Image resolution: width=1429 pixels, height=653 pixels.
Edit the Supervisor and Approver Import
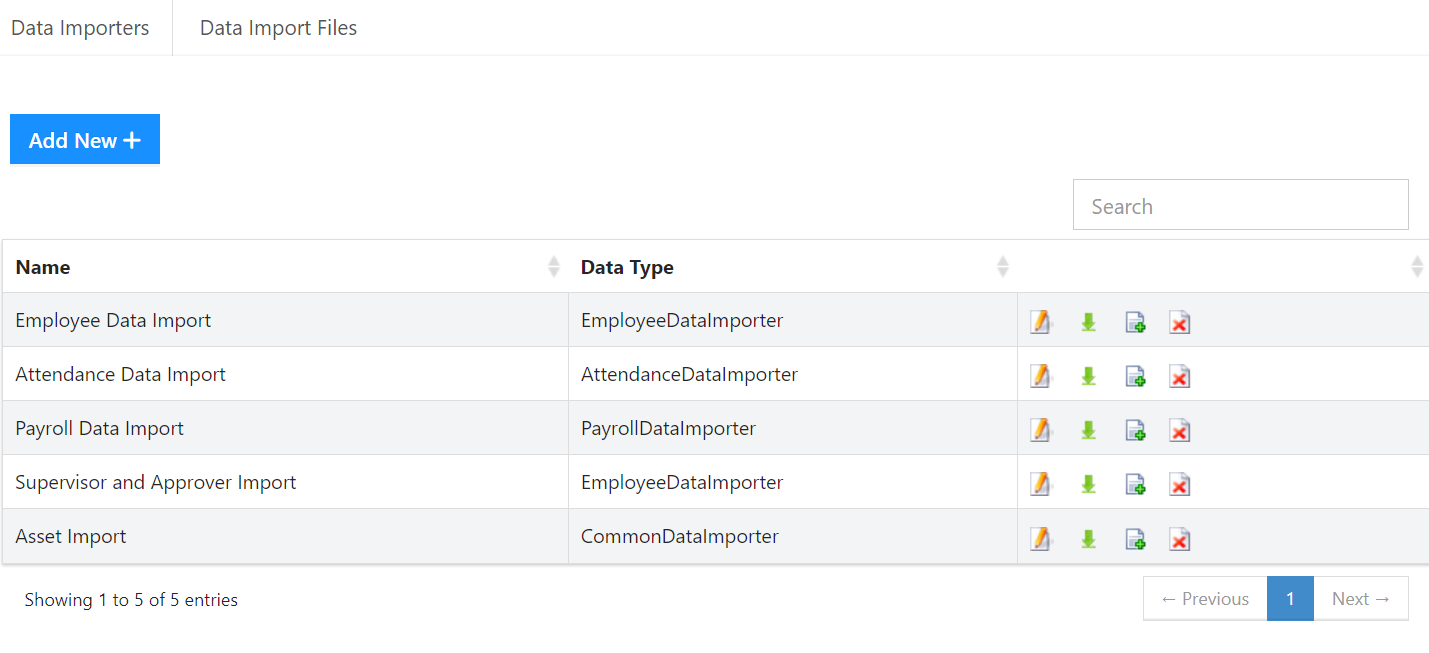click(1041, 483)
